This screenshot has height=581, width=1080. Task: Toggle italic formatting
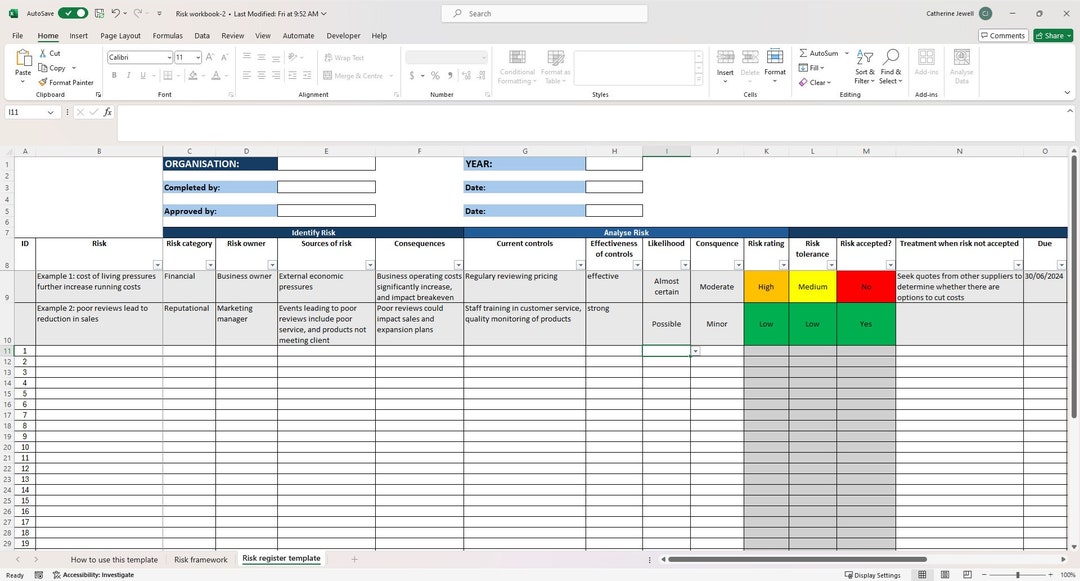click(x=128, y=75)
